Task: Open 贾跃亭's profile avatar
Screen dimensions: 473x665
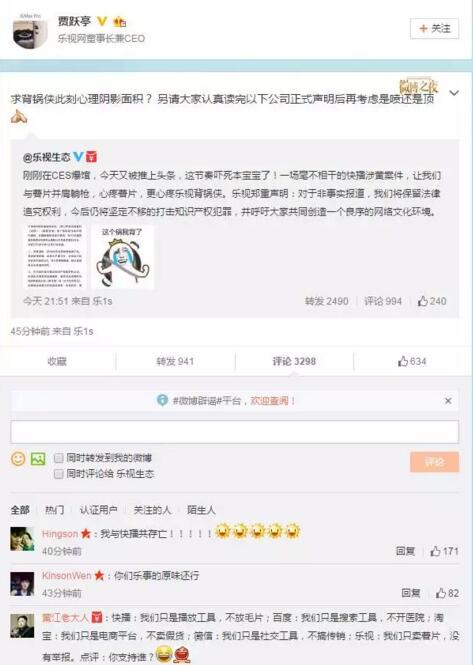Action: (x=30, y=31)
